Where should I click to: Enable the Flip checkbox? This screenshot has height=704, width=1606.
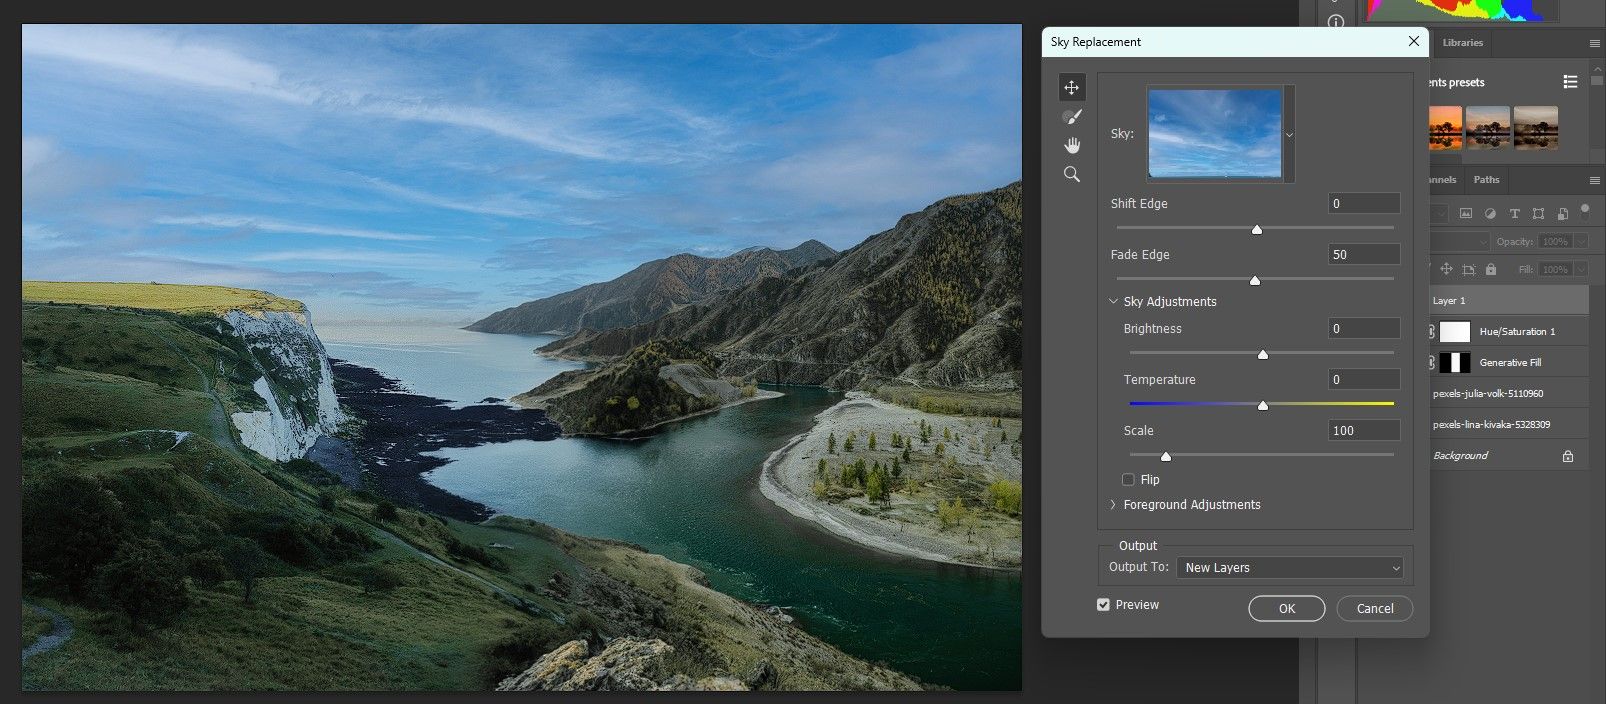1129,480
